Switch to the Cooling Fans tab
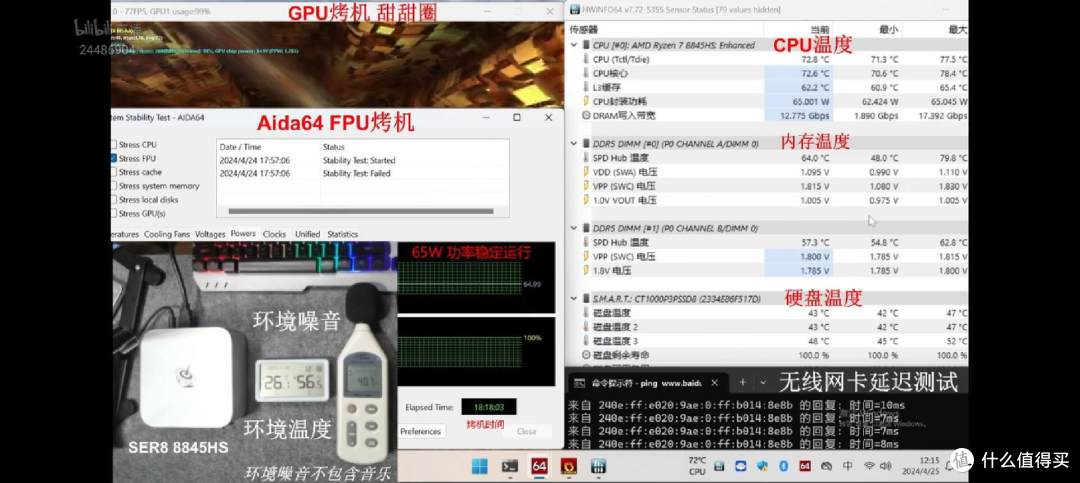 (167, 234)
